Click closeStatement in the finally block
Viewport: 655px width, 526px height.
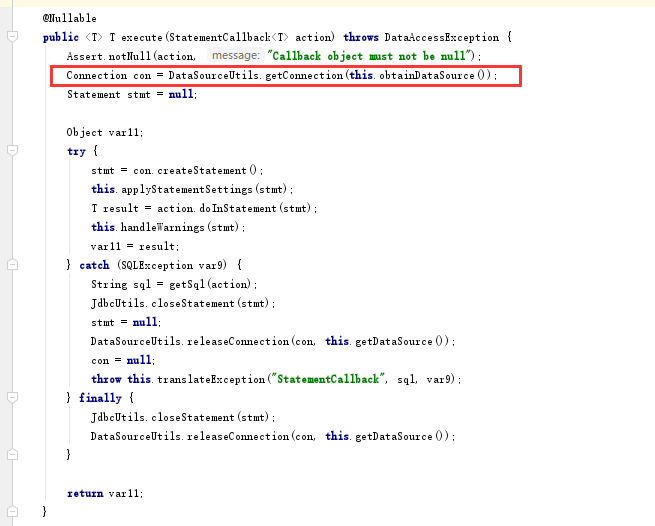tap(193, 417)
